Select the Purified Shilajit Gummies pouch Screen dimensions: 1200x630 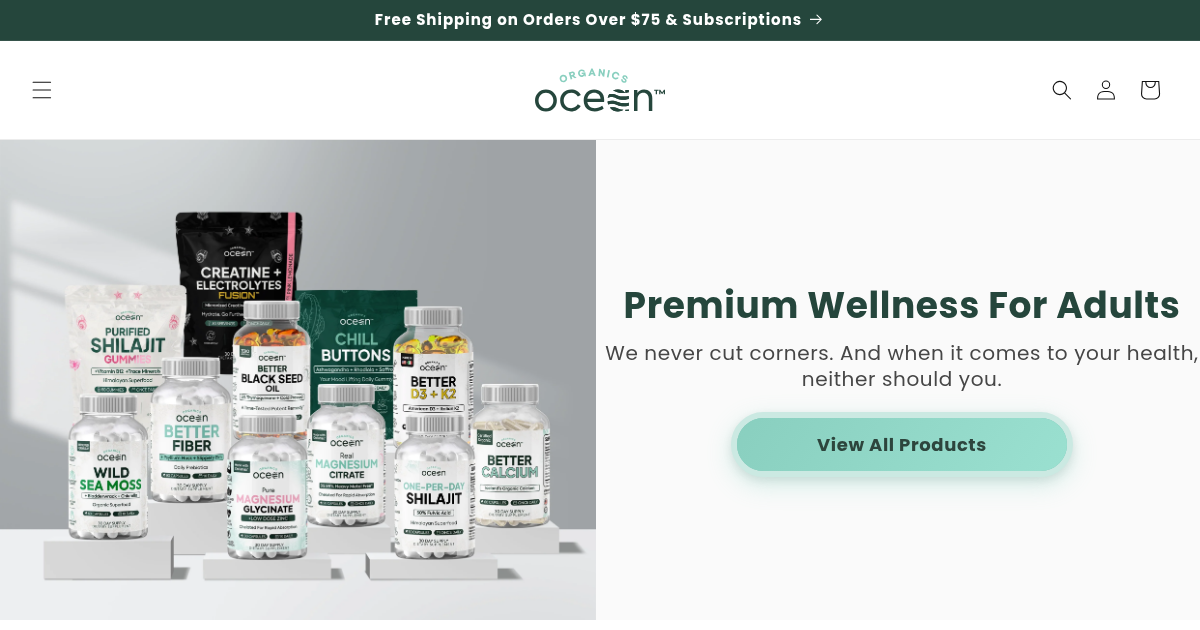(115, 335)
